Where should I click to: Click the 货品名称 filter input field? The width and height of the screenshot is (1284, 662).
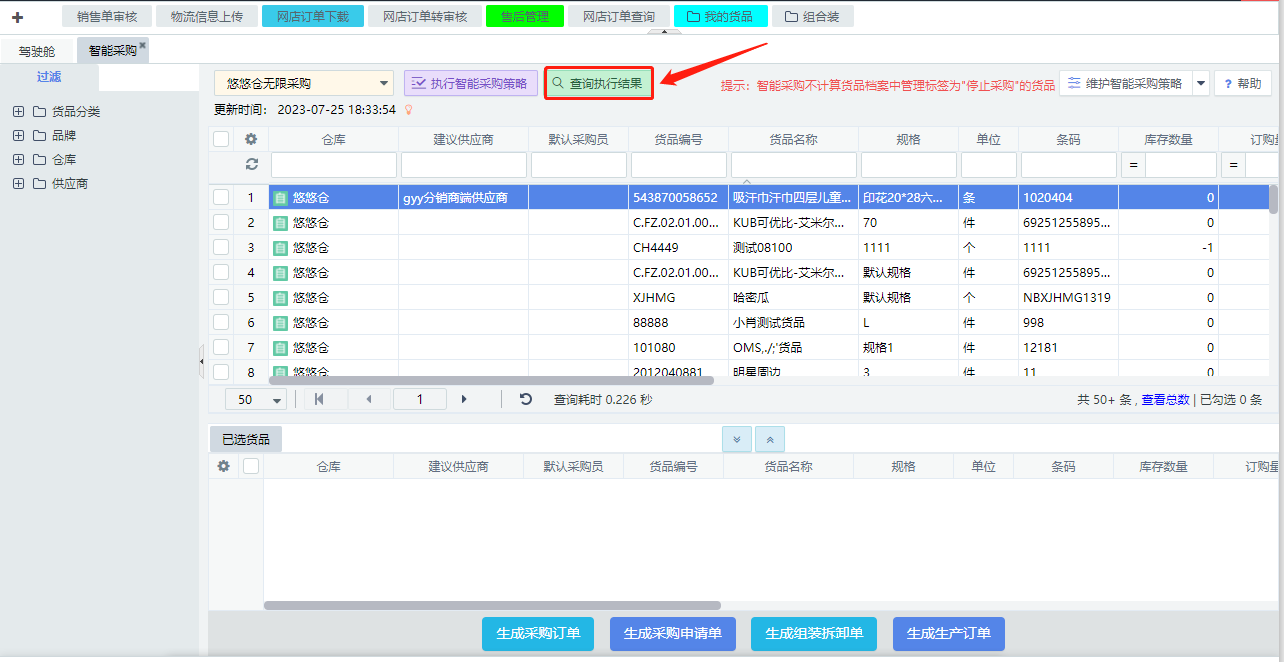[x=793, y=165]
